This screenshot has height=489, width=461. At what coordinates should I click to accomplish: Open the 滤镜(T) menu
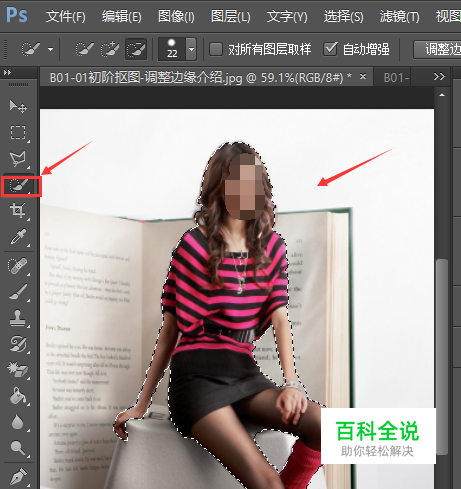click(x=399, y=16)
